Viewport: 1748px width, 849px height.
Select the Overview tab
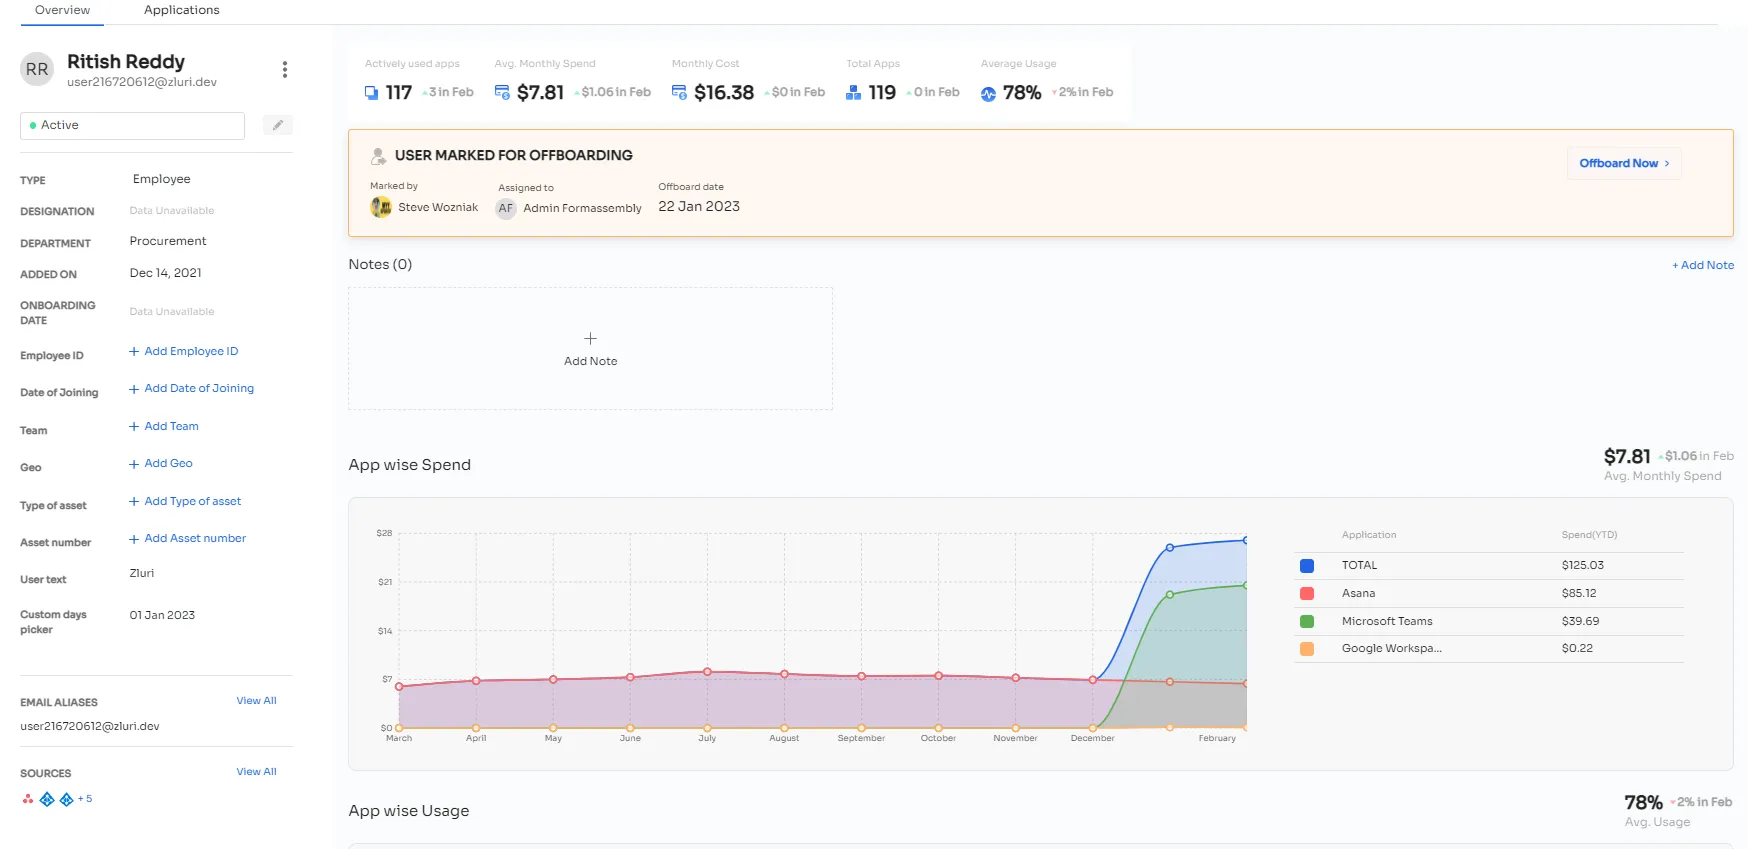62,10
